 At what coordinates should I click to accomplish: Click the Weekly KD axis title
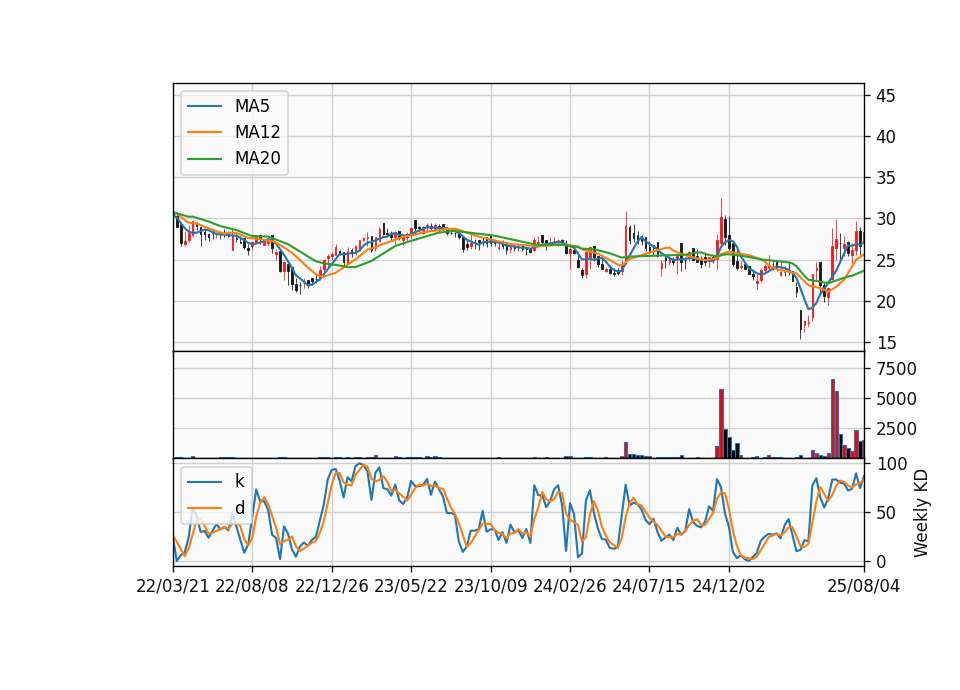pyautogui.click(x=921, y=513)
